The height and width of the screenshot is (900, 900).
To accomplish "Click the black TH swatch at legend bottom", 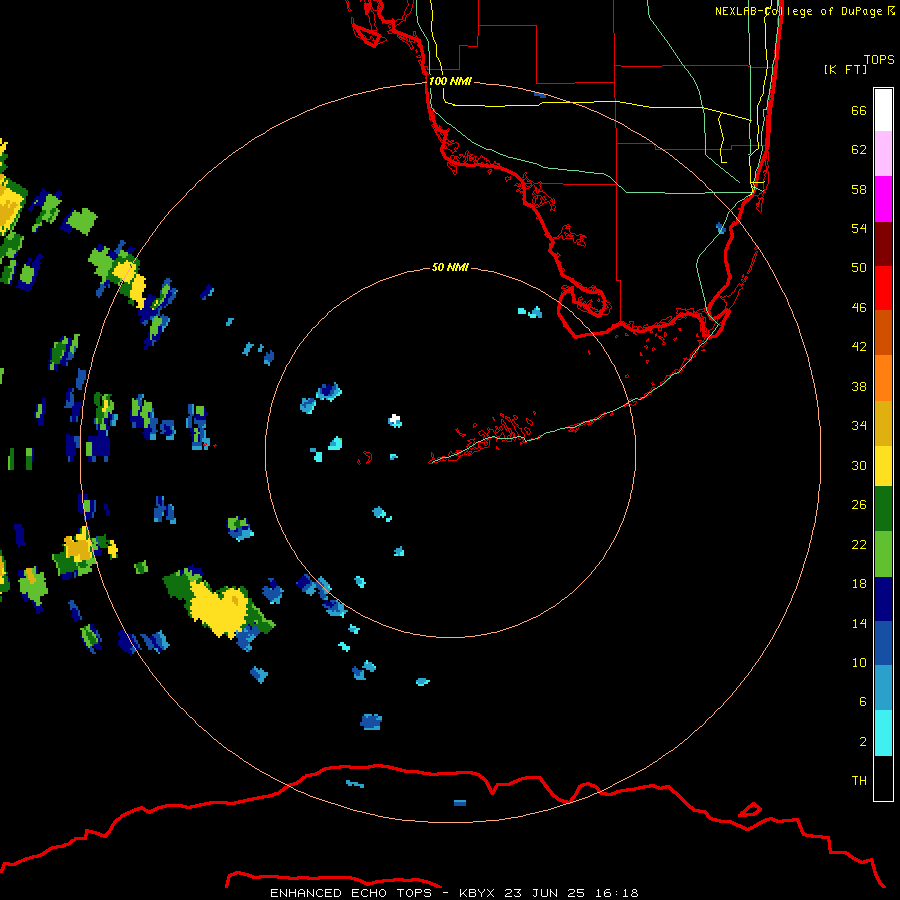I will click(x=883, y=778).
